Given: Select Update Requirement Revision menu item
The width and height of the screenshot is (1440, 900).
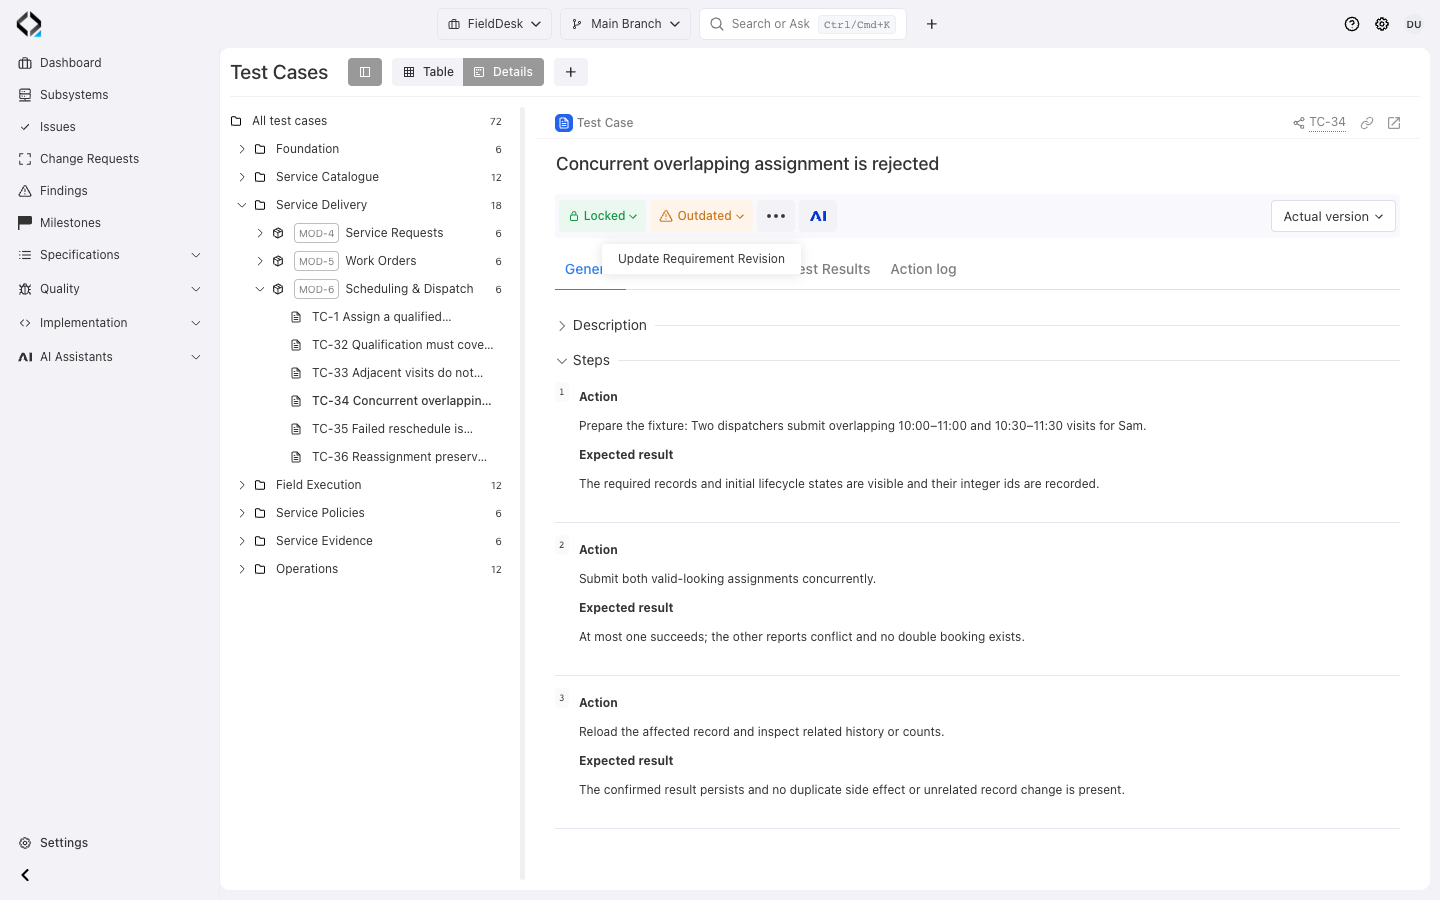Looking at the screenshot, I should point(701,259).
